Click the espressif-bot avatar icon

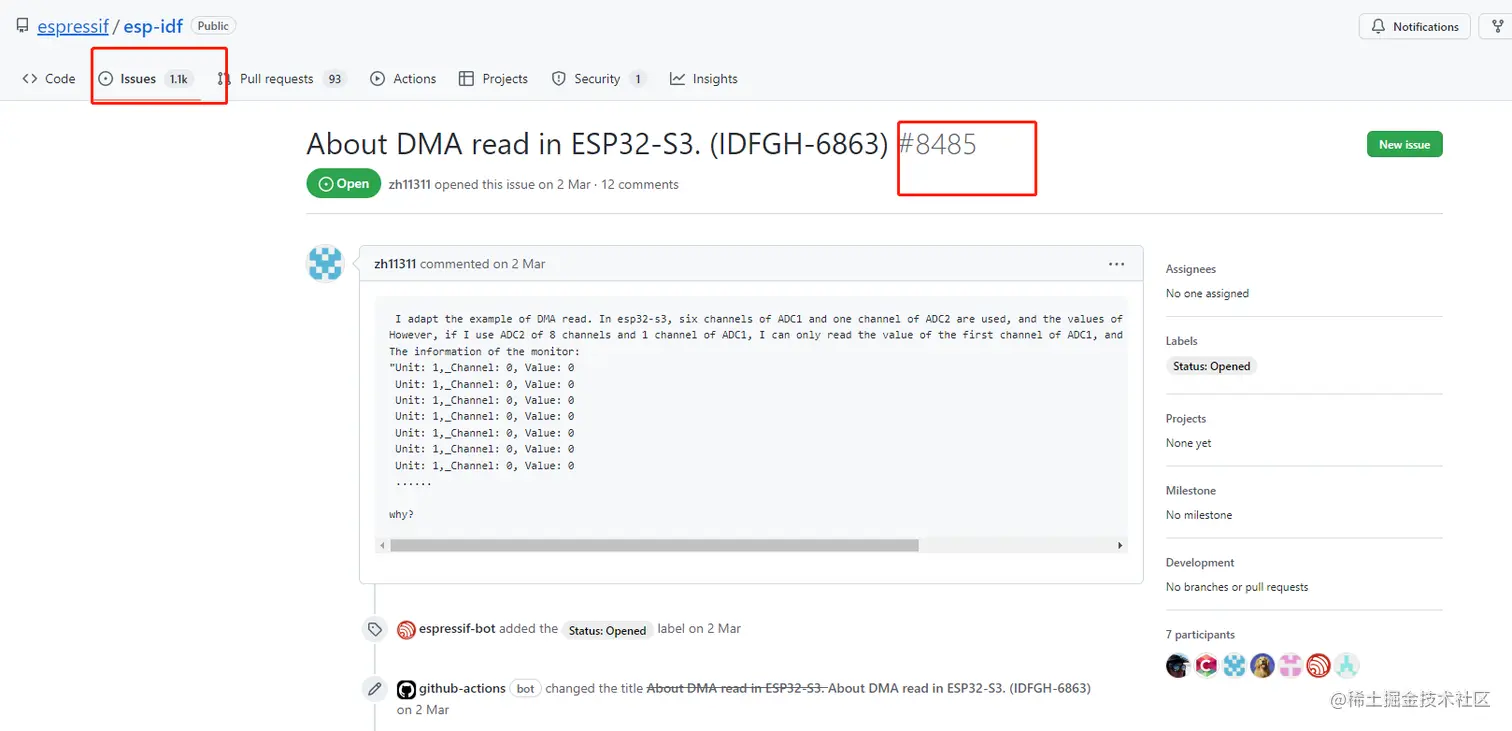[406, 630]
